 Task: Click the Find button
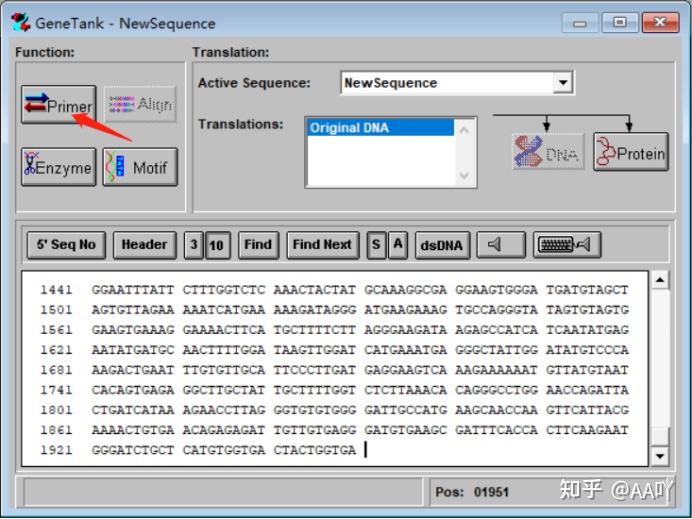(x=258, y=245)
